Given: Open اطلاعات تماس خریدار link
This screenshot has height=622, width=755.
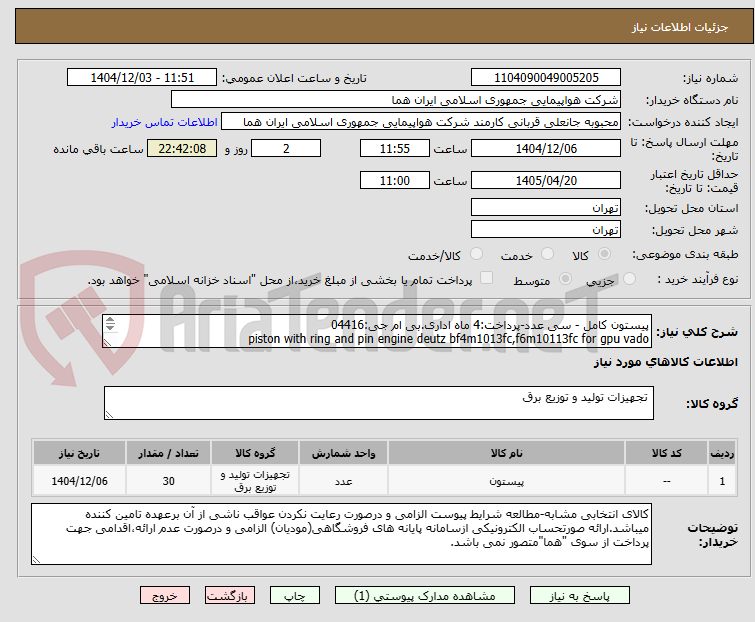Looking at the screenshot, I should [x=165, y=122].
